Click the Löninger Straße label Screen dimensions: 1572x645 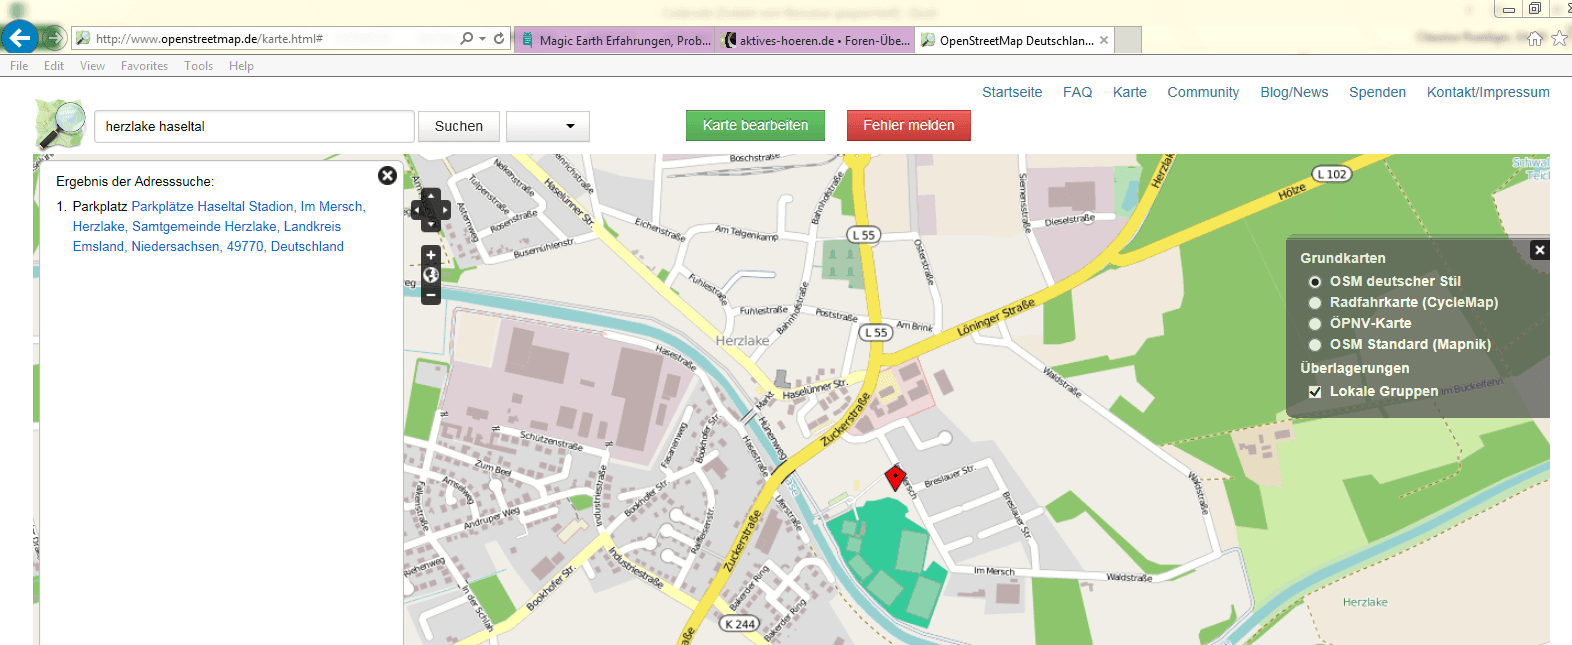[995, 317]
